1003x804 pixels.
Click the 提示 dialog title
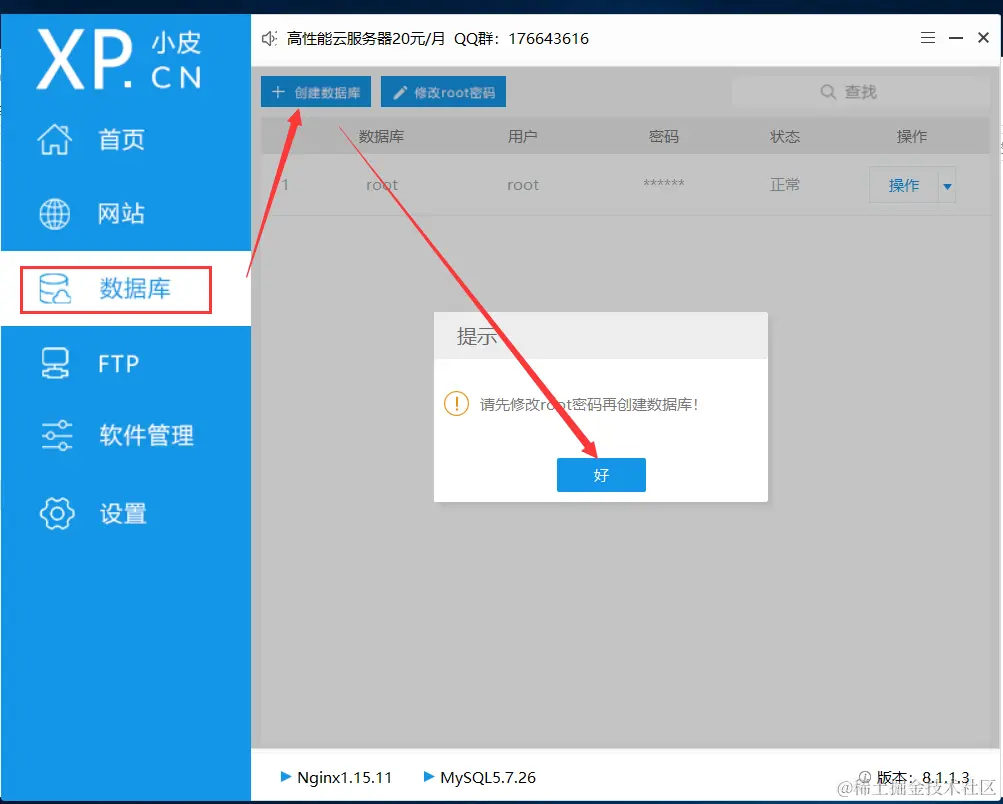pyautogui.click(x=477, y=336)
